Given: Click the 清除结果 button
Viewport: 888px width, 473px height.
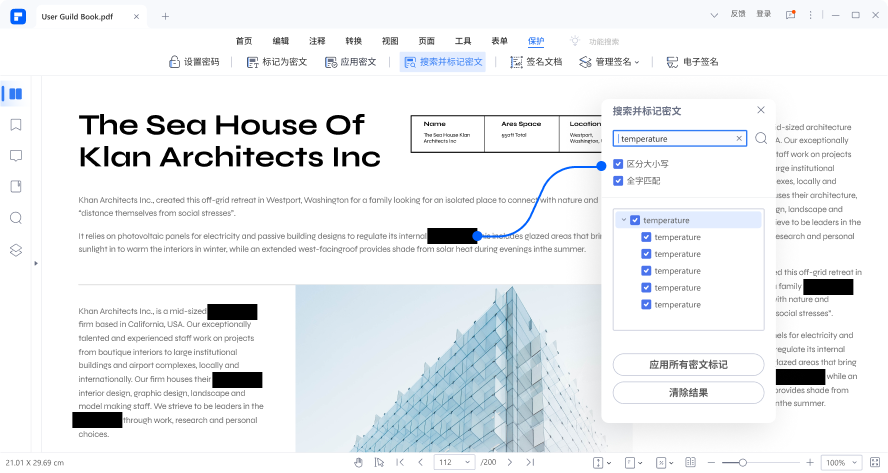Looking at the screenshot, I should [688, 393].
